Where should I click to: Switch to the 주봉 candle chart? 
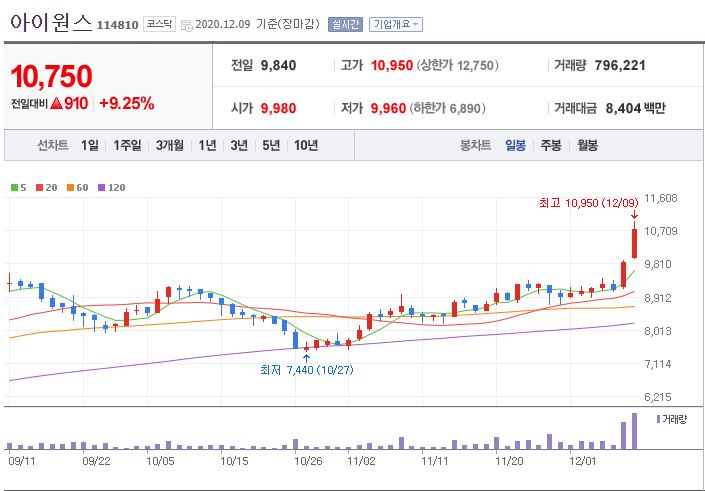(551, 145)
